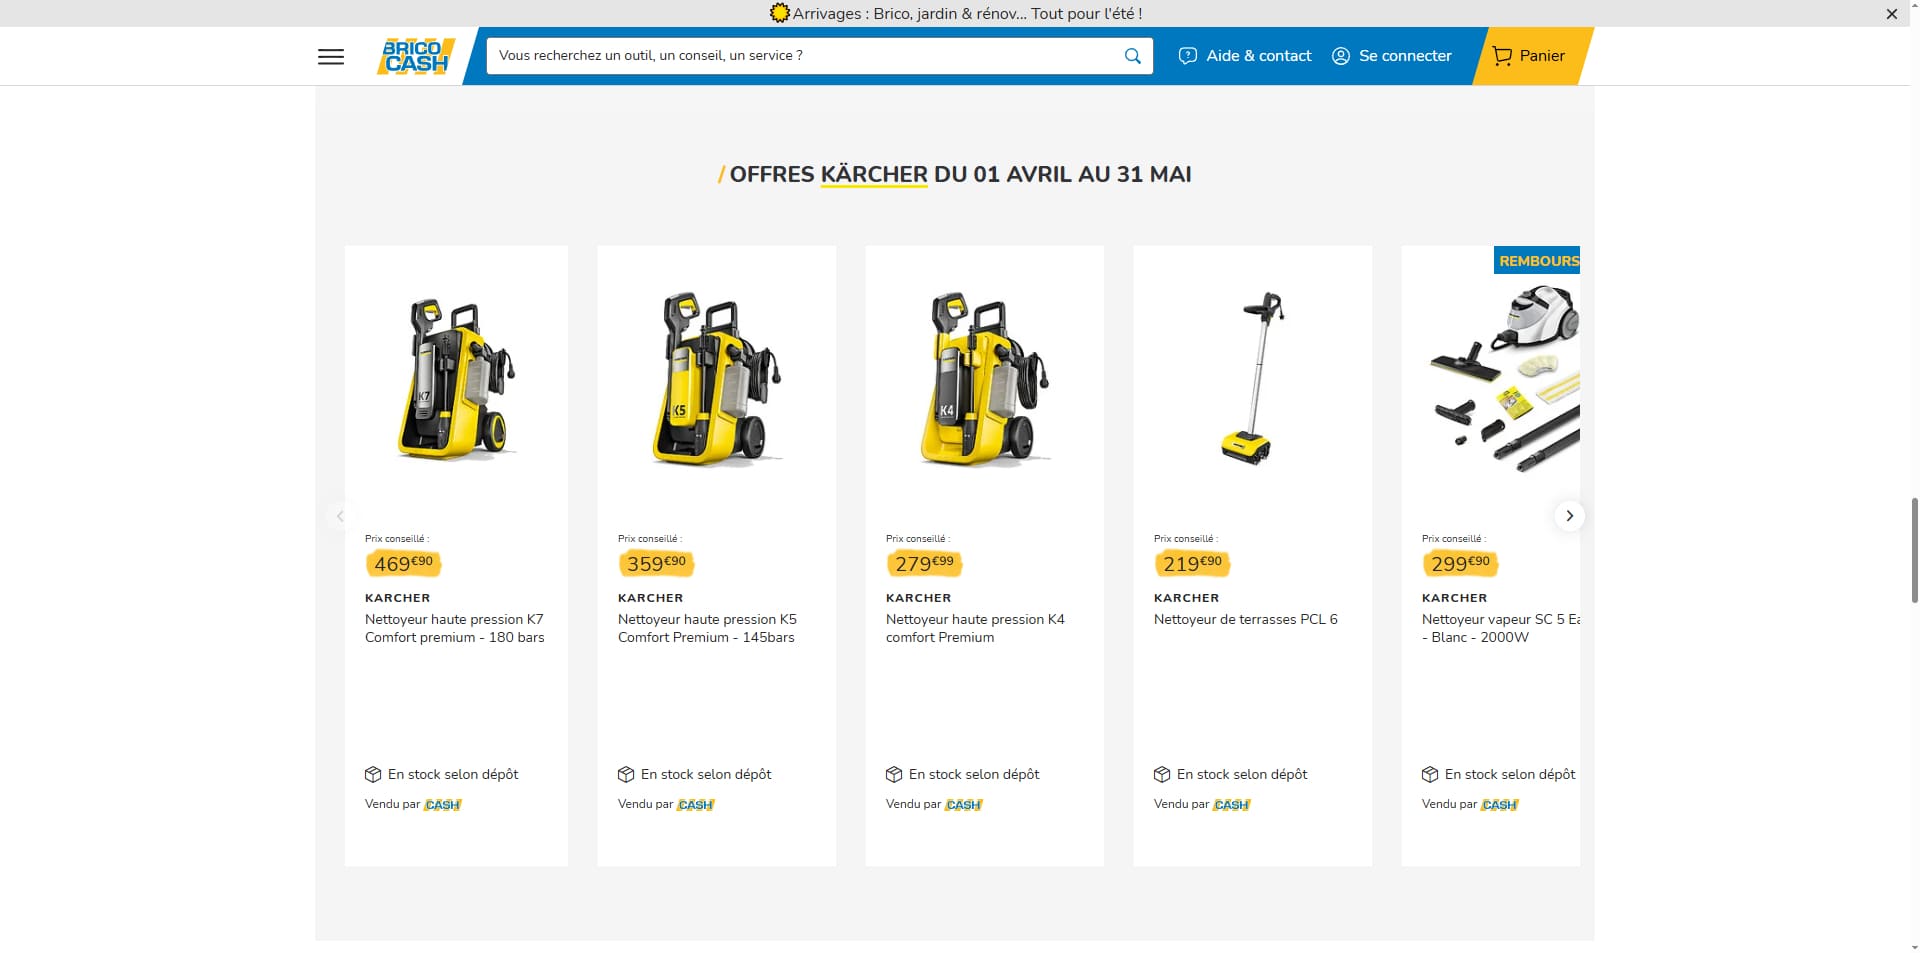
Task: Open the K7 pressure washer image
Action: (x=457, y=379)
